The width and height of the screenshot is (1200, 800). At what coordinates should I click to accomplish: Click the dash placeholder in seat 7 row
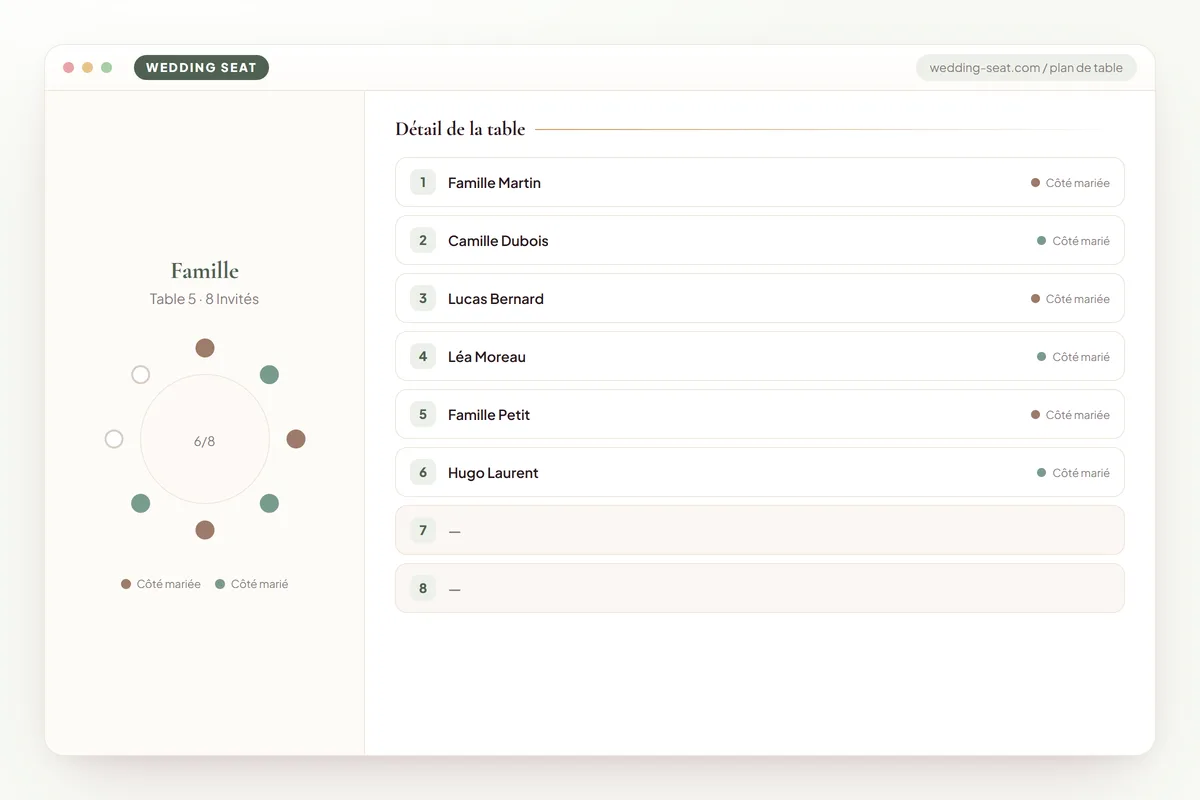[x=455, y=531]
